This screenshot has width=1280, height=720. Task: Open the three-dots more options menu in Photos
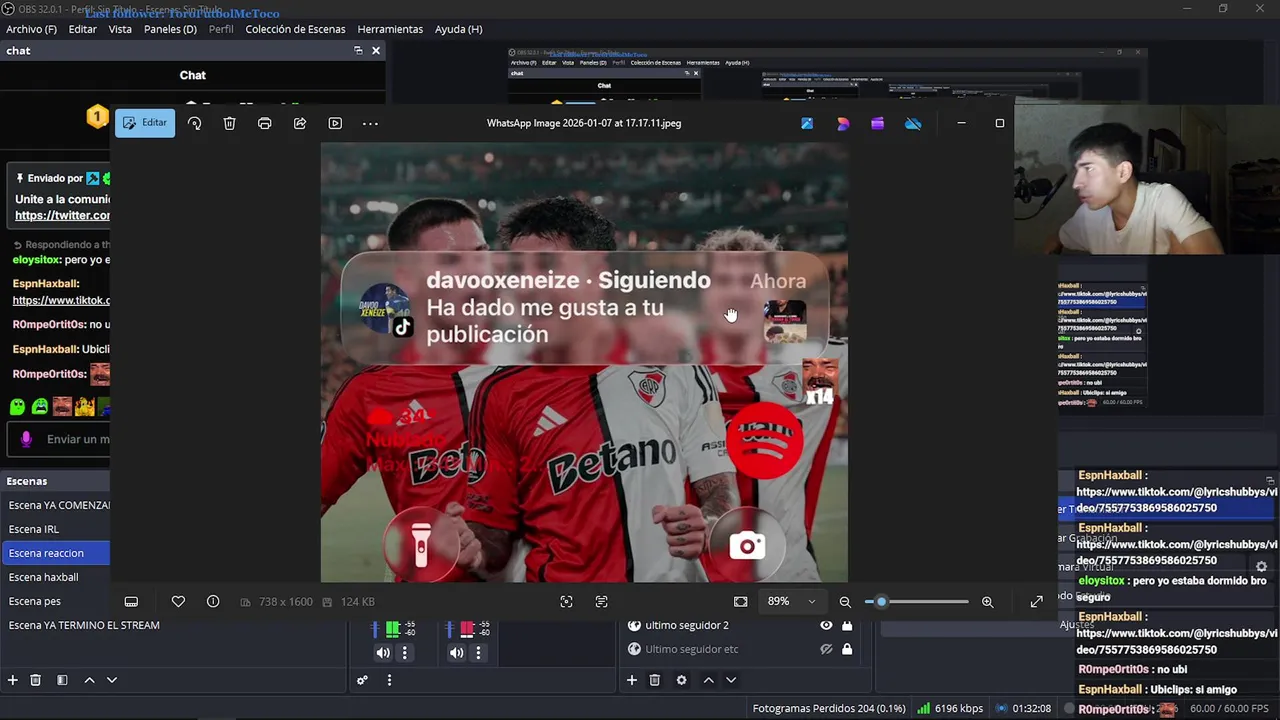[x=370, y=123]
